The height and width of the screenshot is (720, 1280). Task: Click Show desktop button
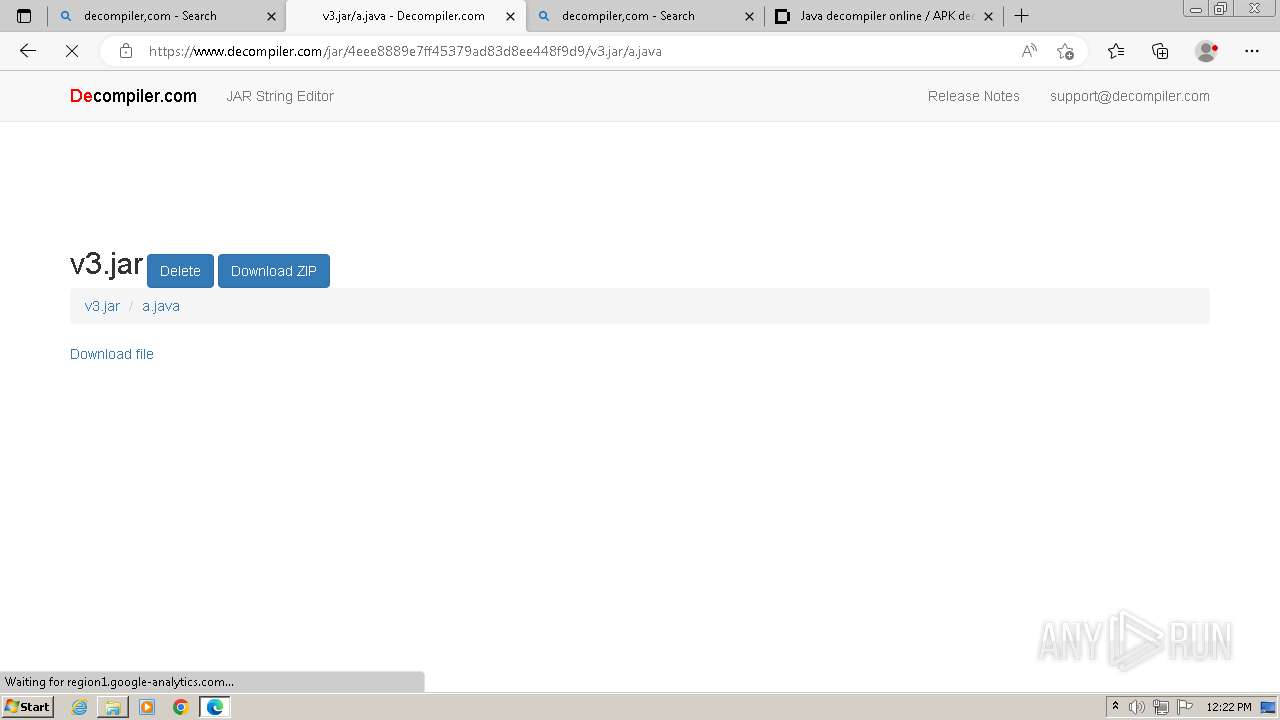(x=1269, y=707)
